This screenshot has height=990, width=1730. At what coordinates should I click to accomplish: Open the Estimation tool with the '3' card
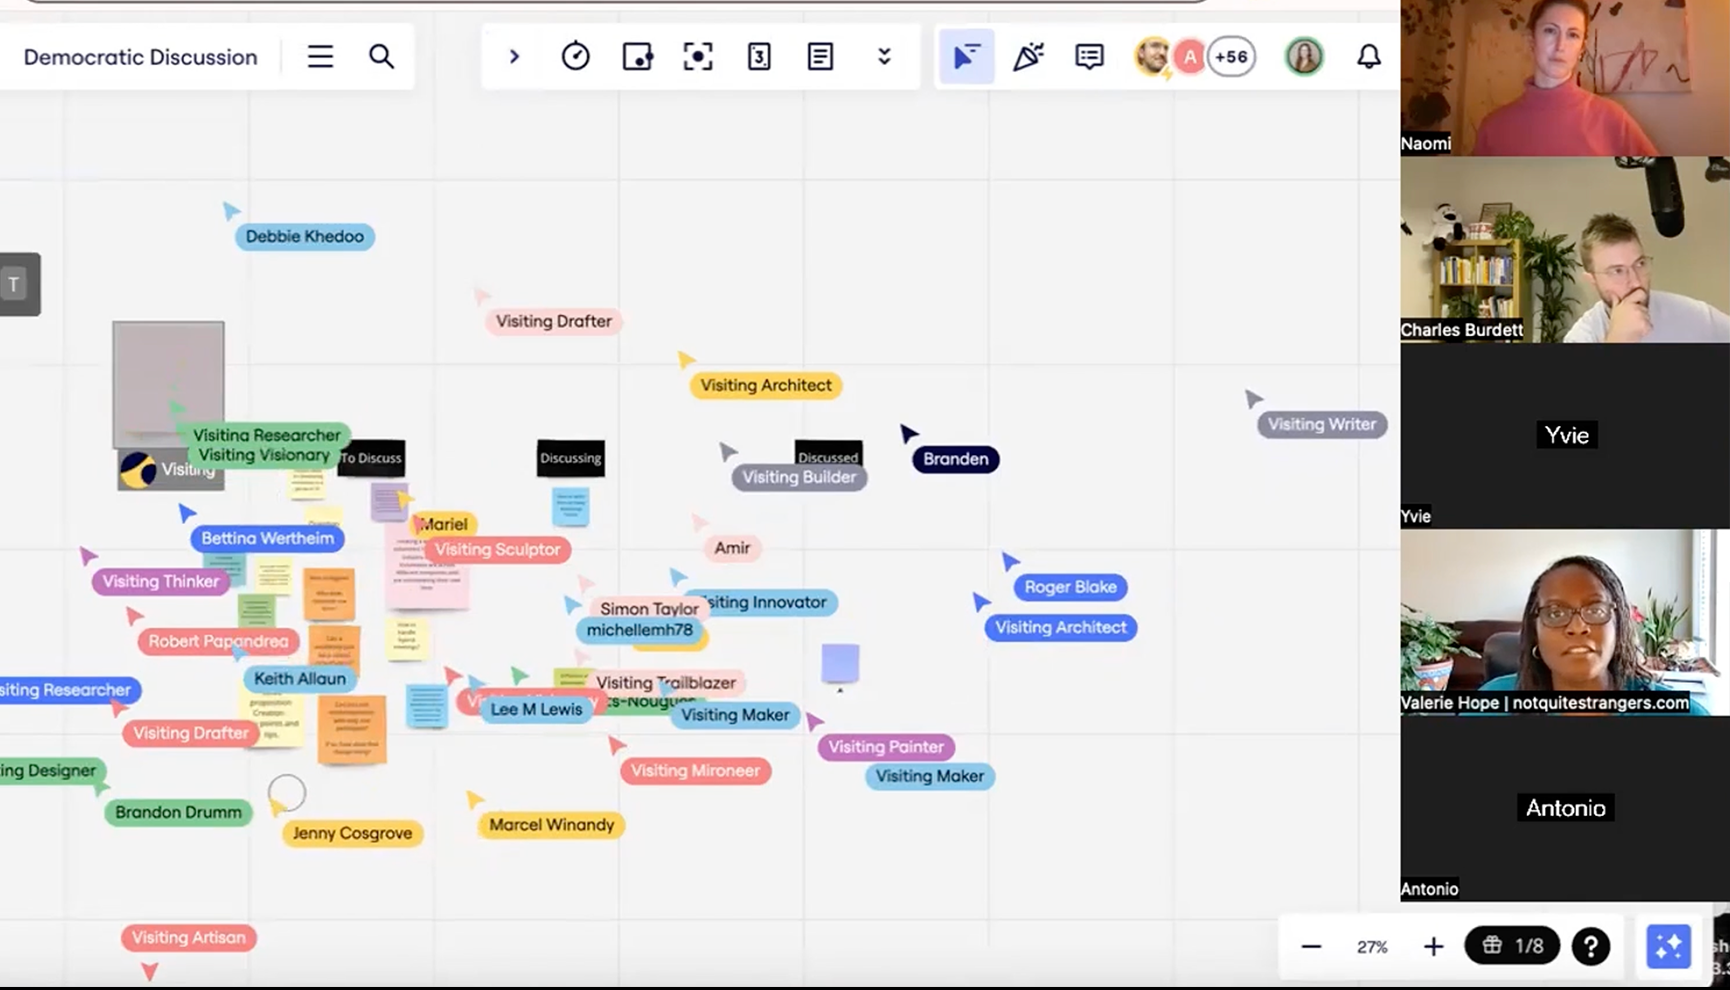point(759,57)
